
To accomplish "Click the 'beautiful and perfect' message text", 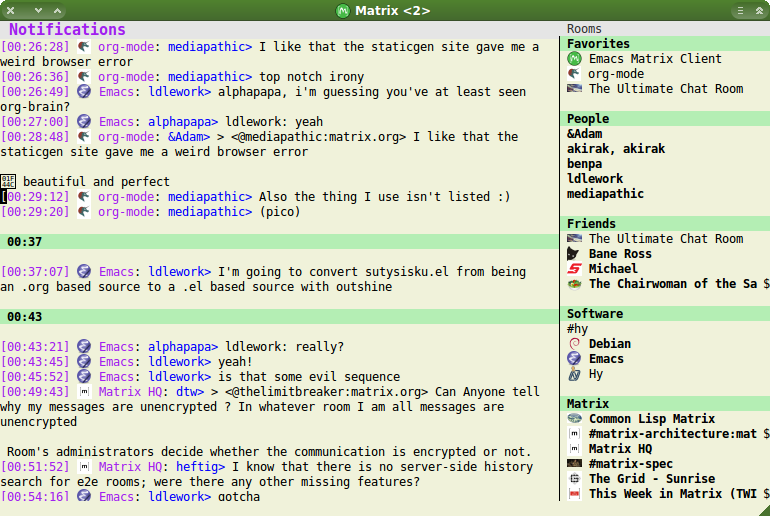I will pyautogui.click(x=96, y=182).
